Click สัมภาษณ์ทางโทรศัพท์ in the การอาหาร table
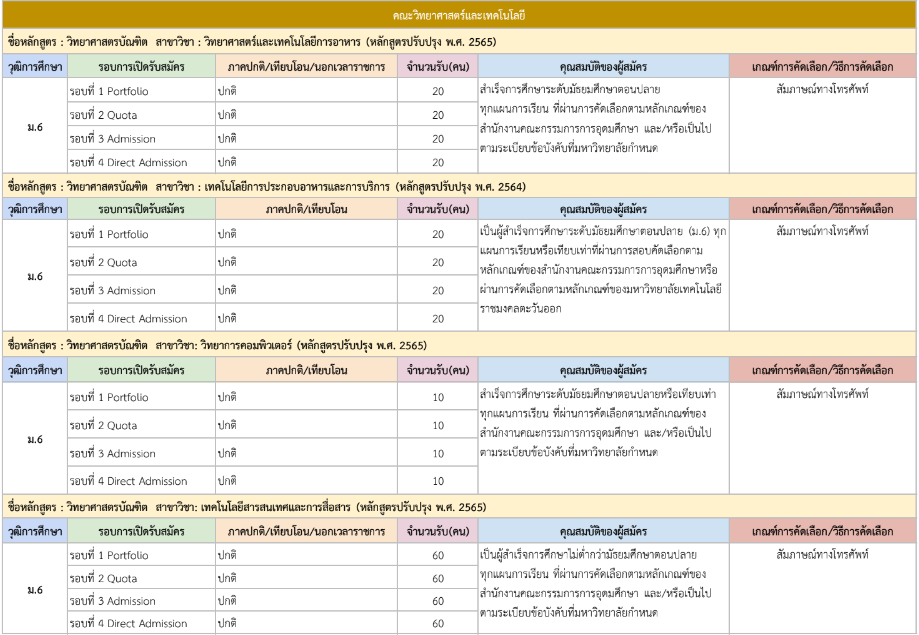919x635 pixels. tap(822, 91)
